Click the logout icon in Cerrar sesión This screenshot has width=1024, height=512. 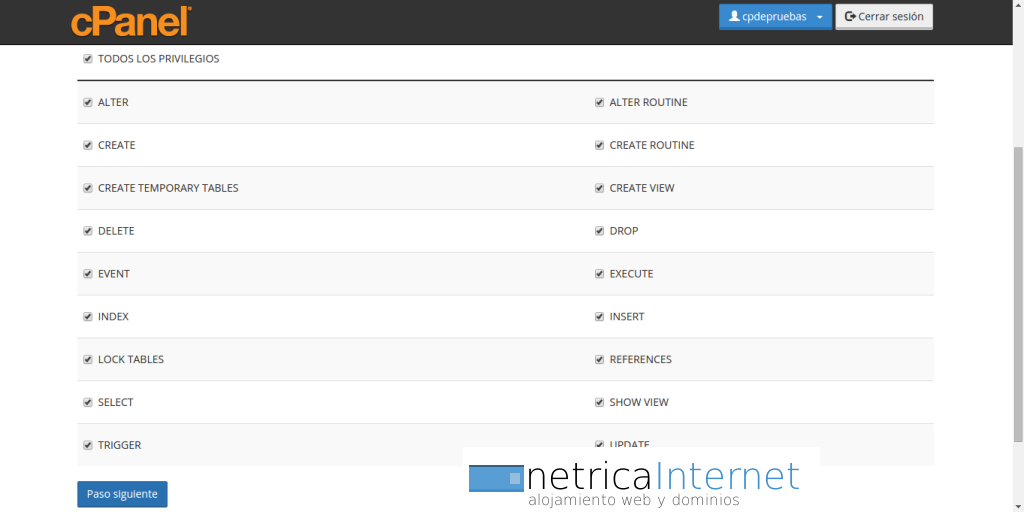click(x=850, y=16)
